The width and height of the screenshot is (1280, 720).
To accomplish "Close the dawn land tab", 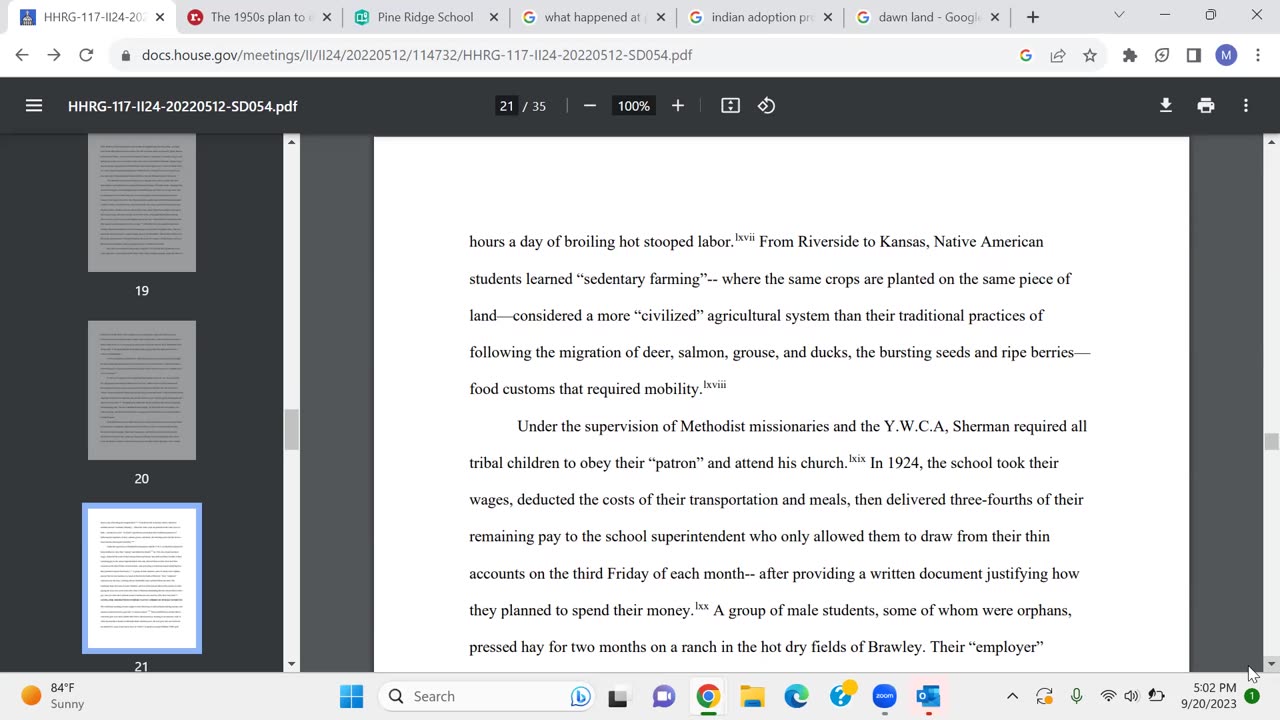I will (x=996, y=17).
